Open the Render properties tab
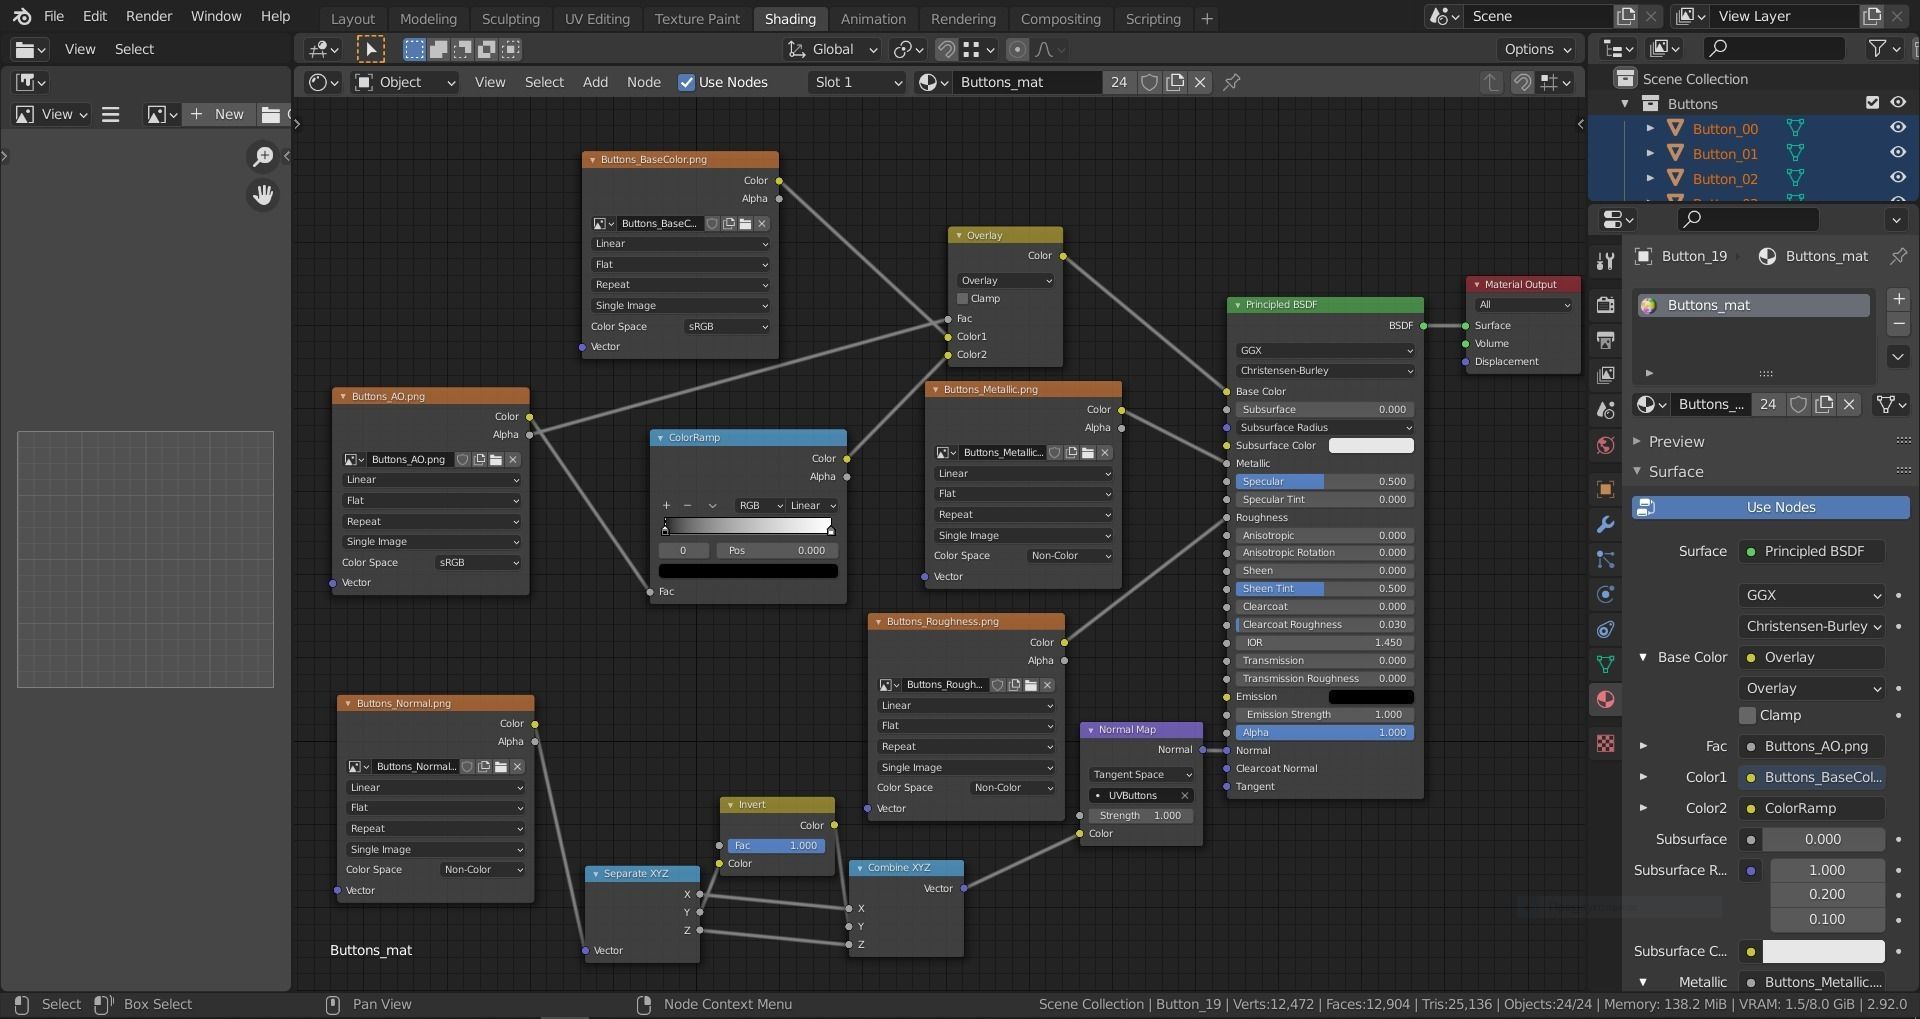Image resolution: width=1920 pixels, height=1019 pixels. point(1605,305)
